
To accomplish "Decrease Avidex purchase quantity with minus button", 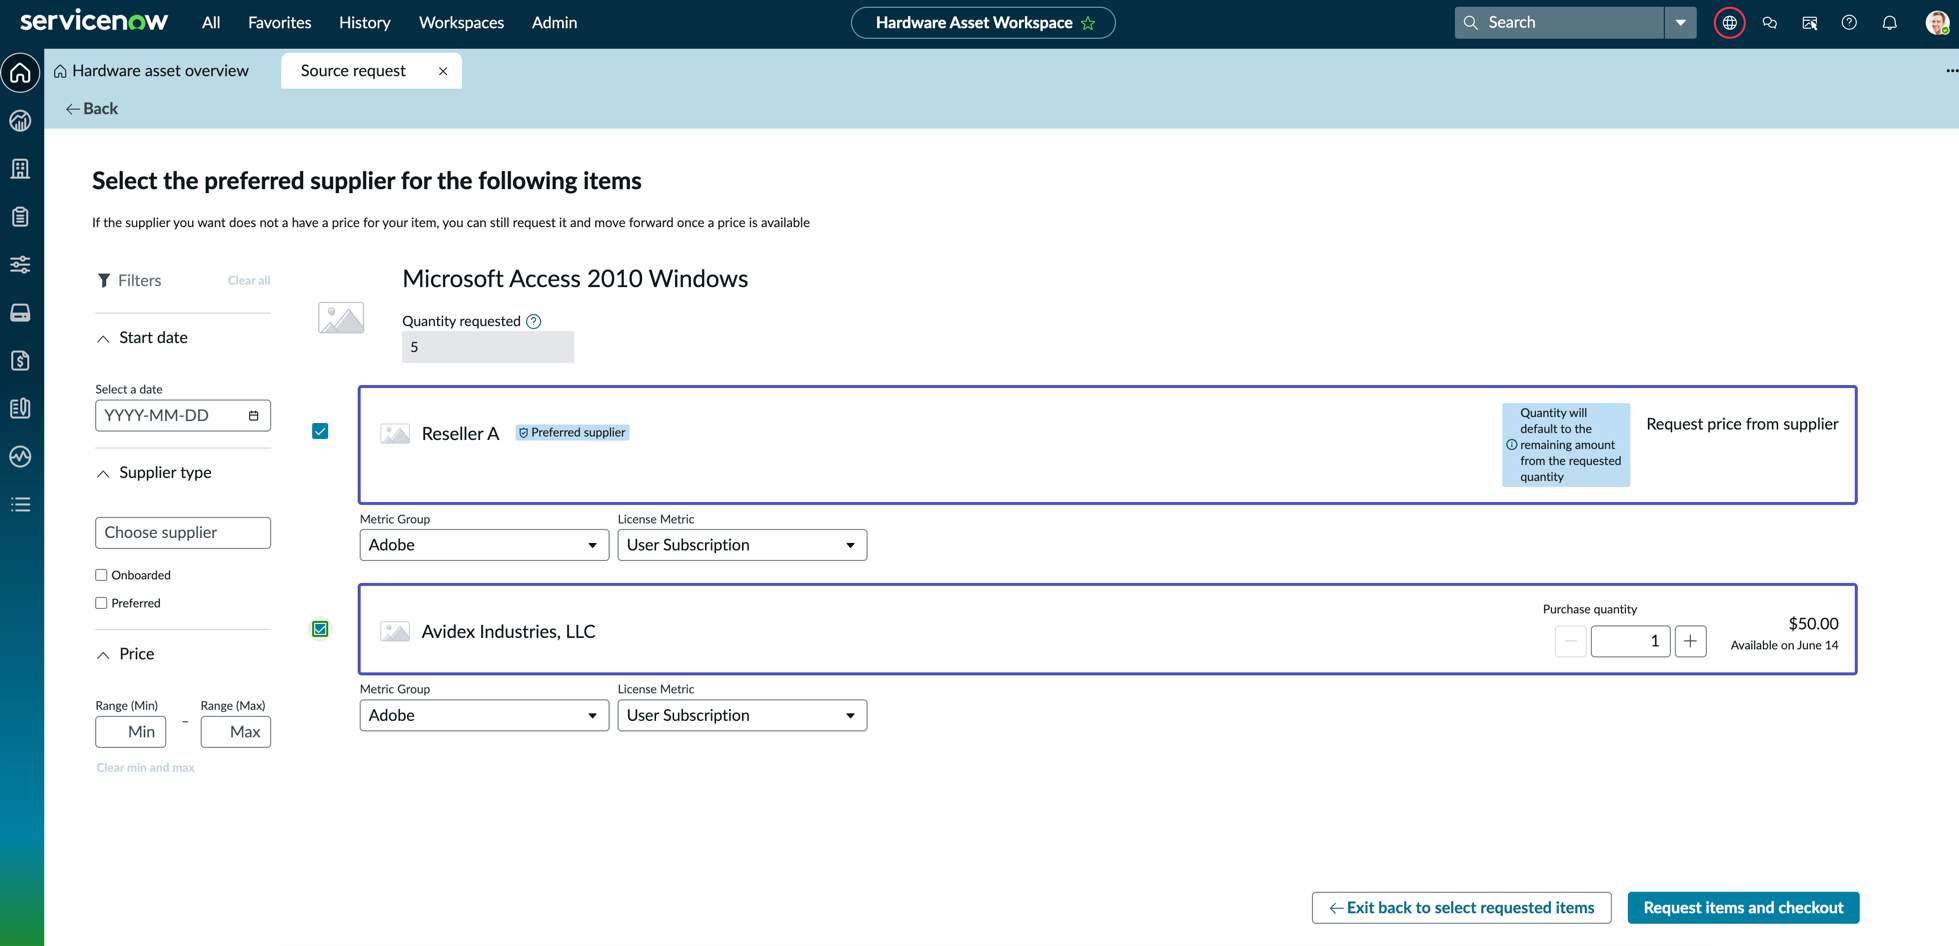I will (x=1570, y=641).
